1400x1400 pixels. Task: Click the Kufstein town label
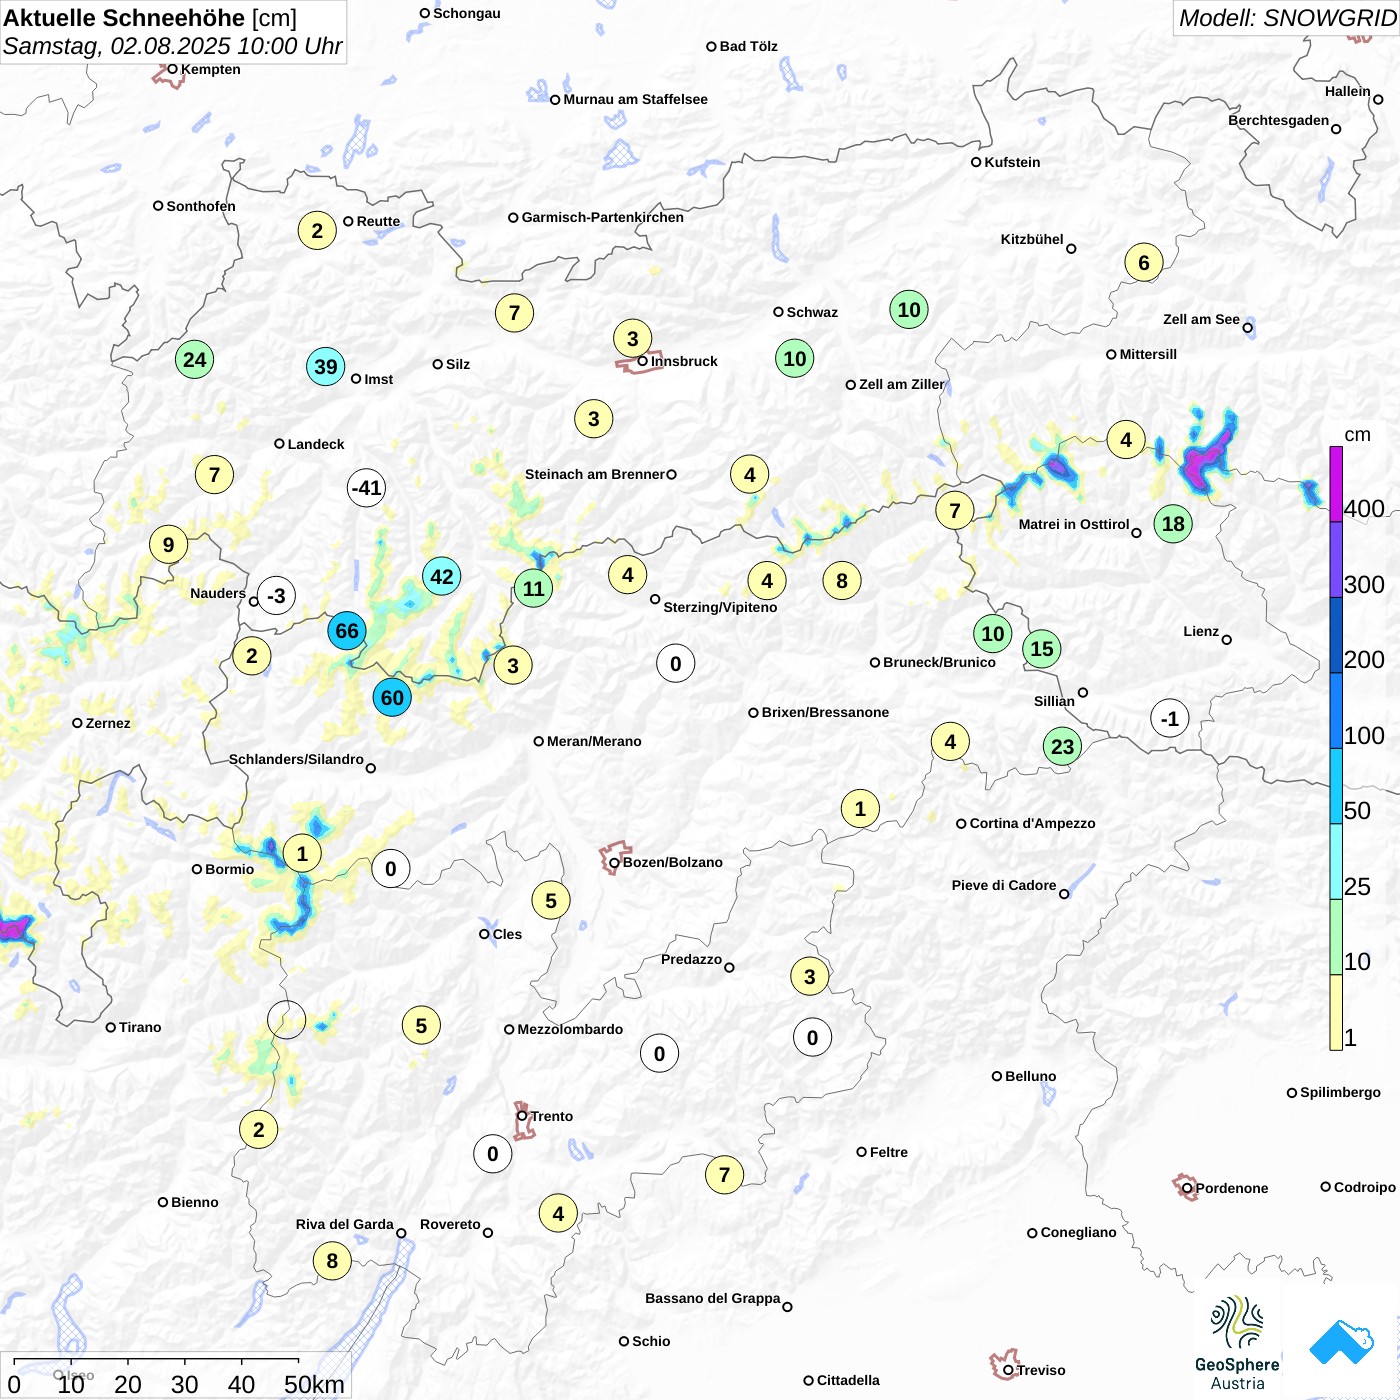coord(1012,162)
